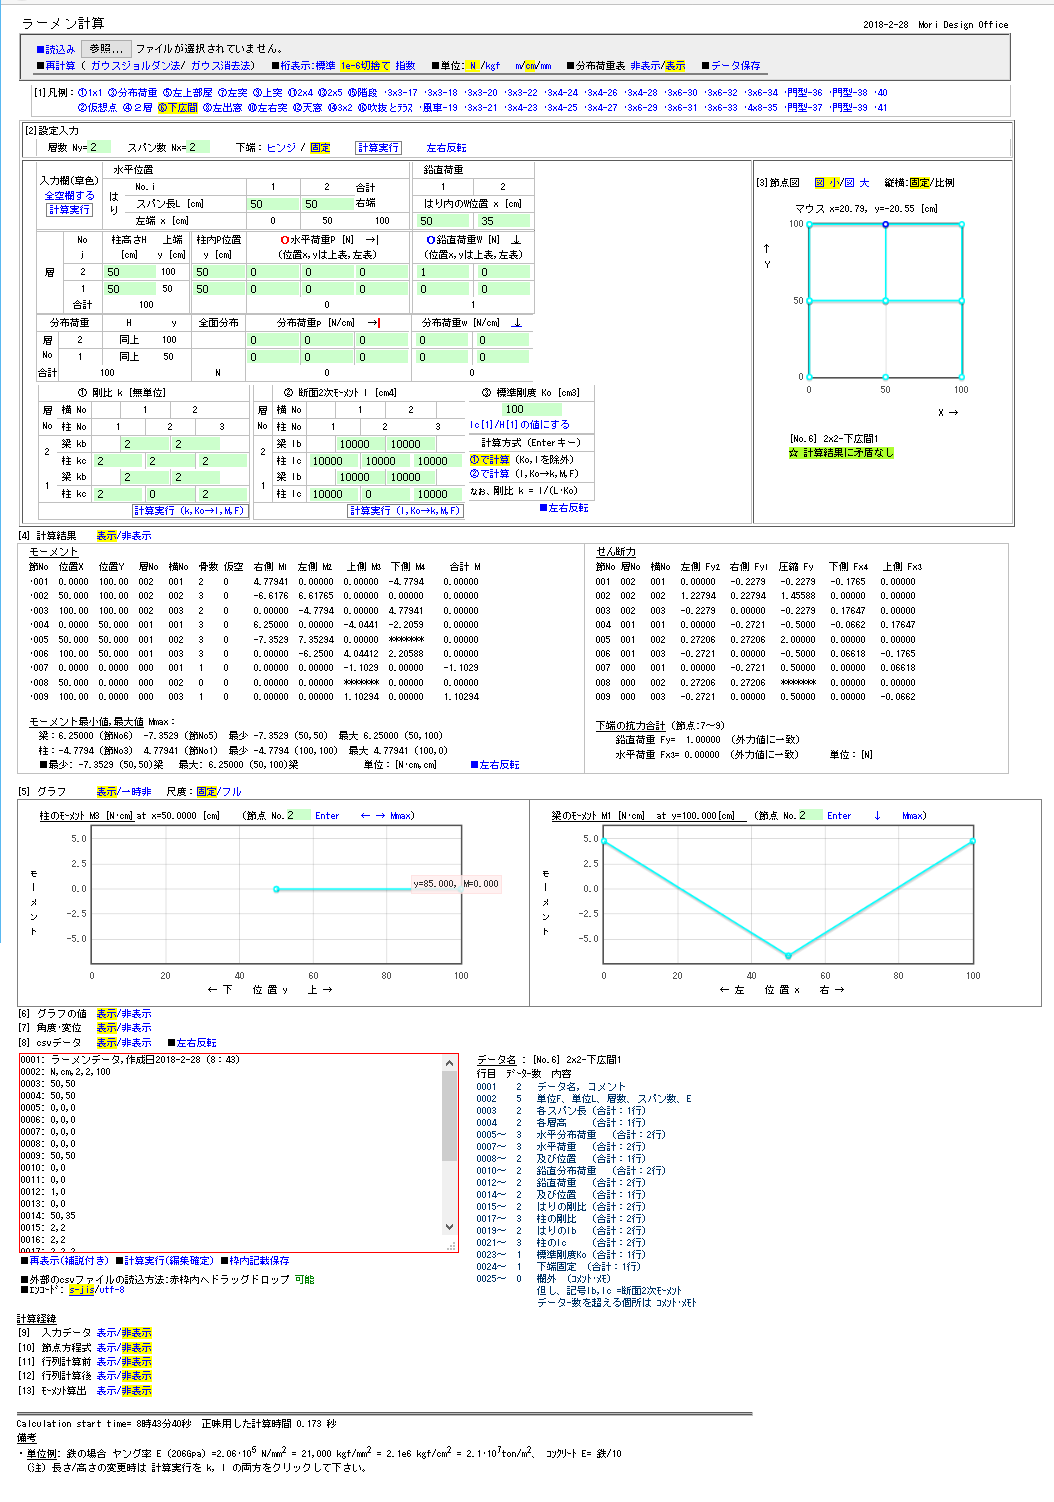Viewport: 1054px width, 1502px height.
Task: Click ■再表示(補説付き) link
Action: [x=65, y=1261]
